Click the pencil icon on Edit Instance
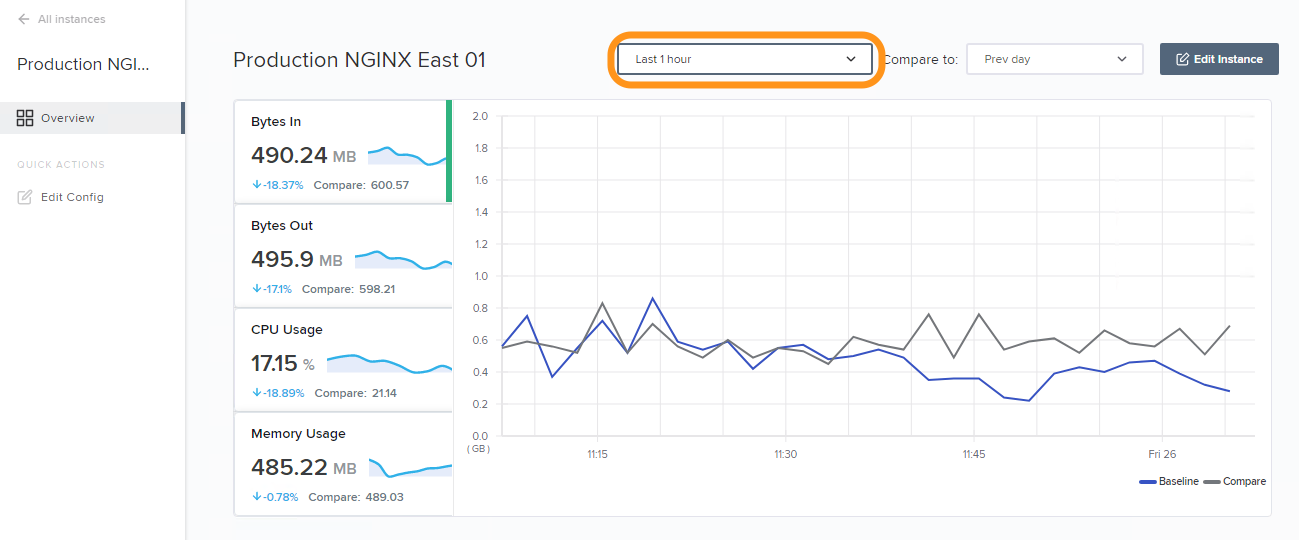Image resolution: width=1299 pixels, height=540 pixels. coord(1182,59)
